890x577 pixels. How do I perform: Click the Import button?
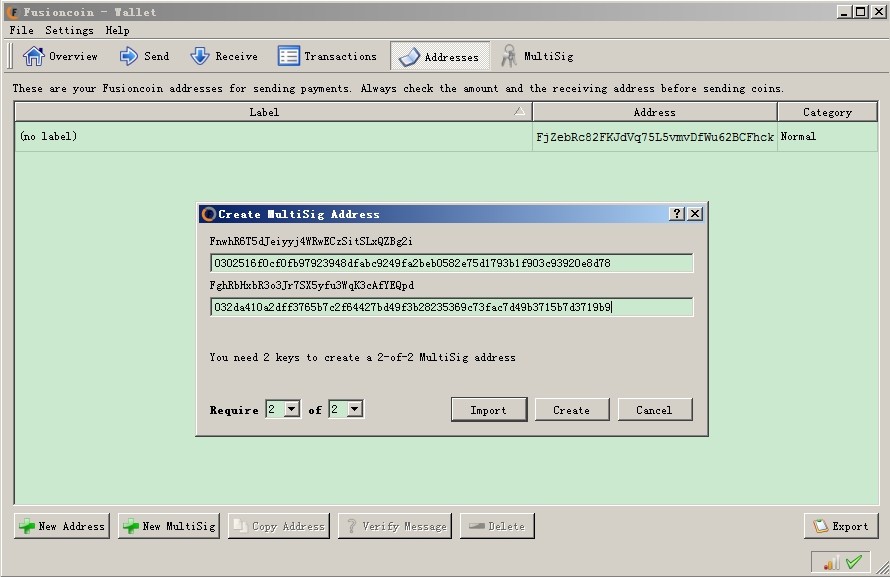tap(489, 410)
